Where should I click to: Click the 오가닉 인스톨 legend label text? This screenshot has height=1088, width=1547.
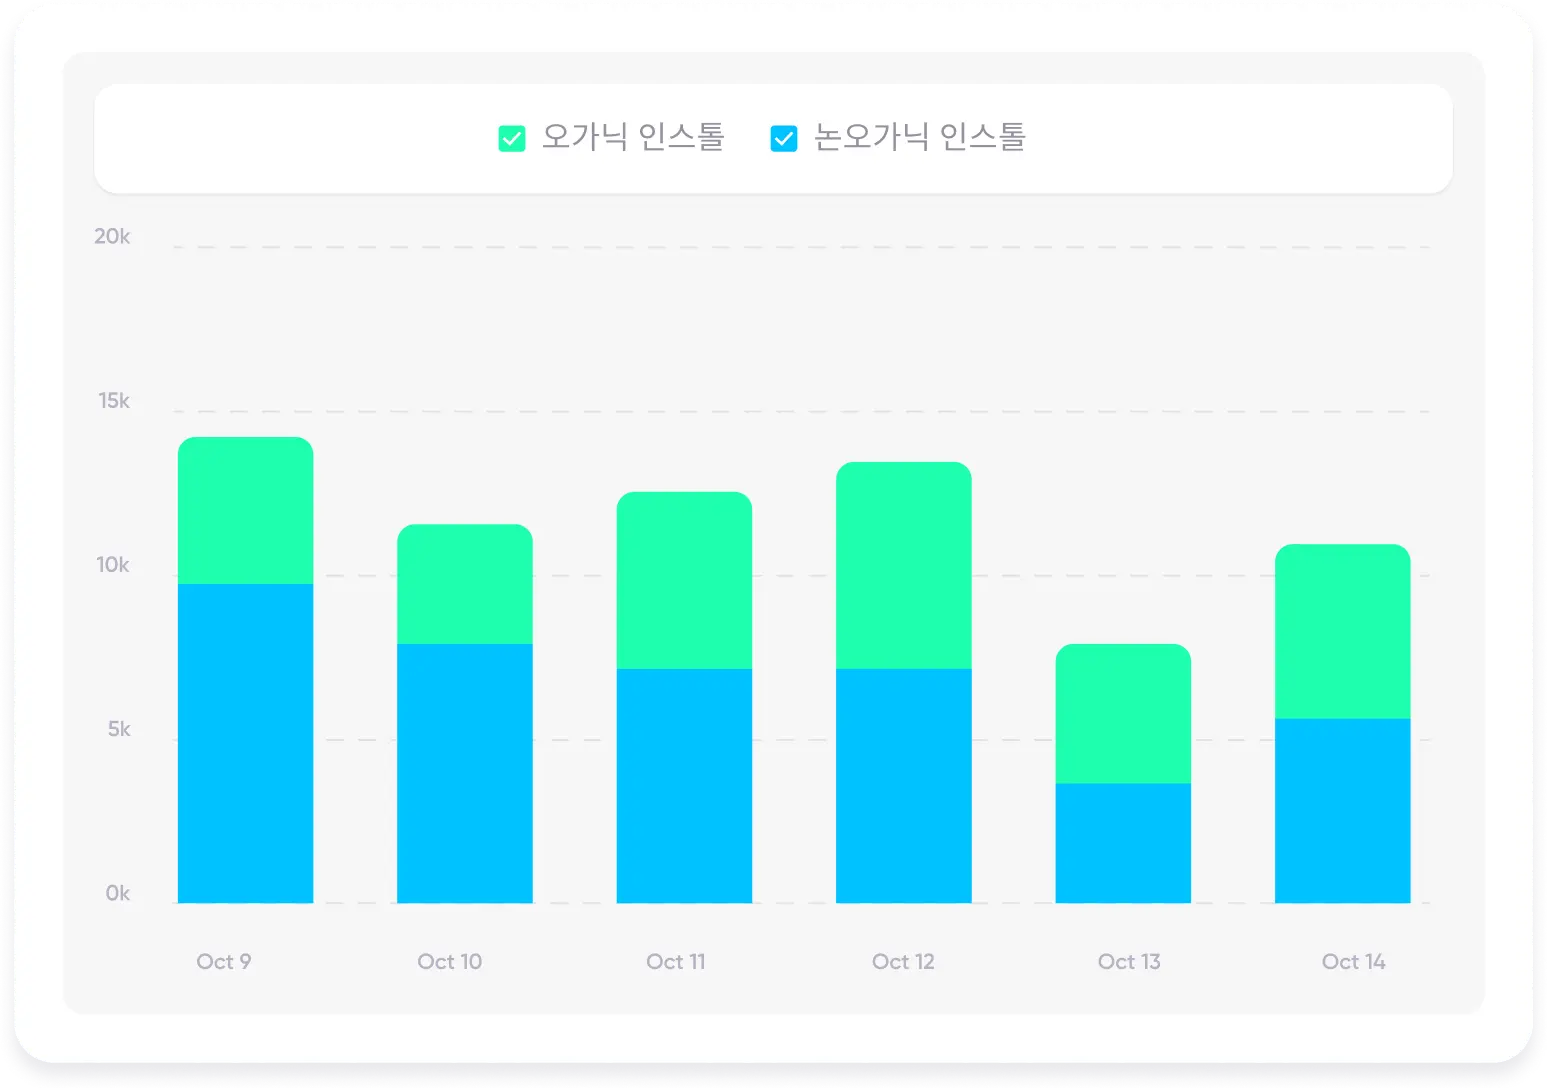click(x=632, y=137)
